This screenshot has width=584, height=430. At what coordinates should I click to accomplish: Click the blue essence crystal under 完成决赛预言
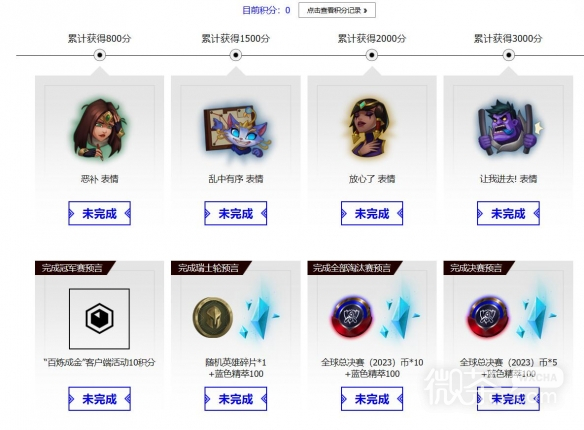[536, 313]
